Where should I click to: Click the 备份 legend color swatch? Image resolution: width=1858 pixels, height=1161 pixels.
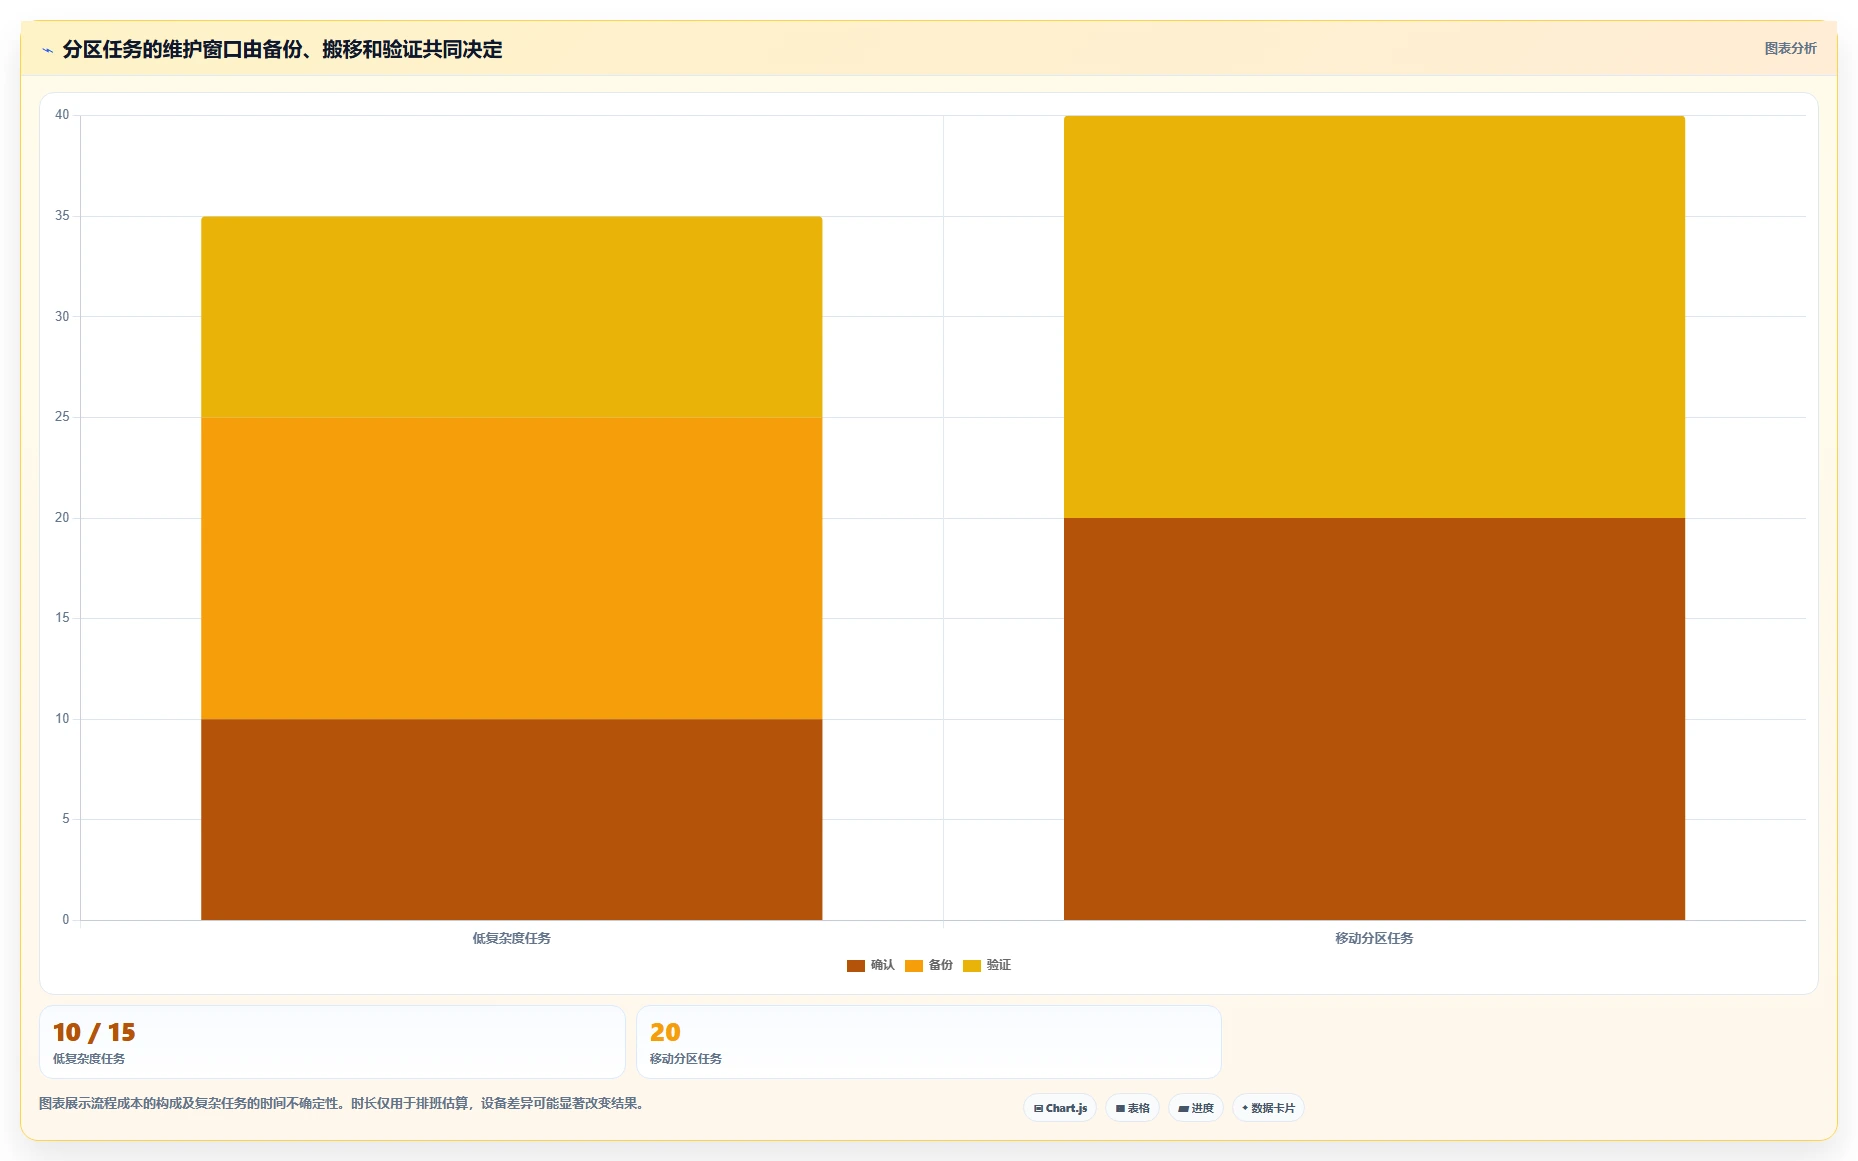coord(914,966)
